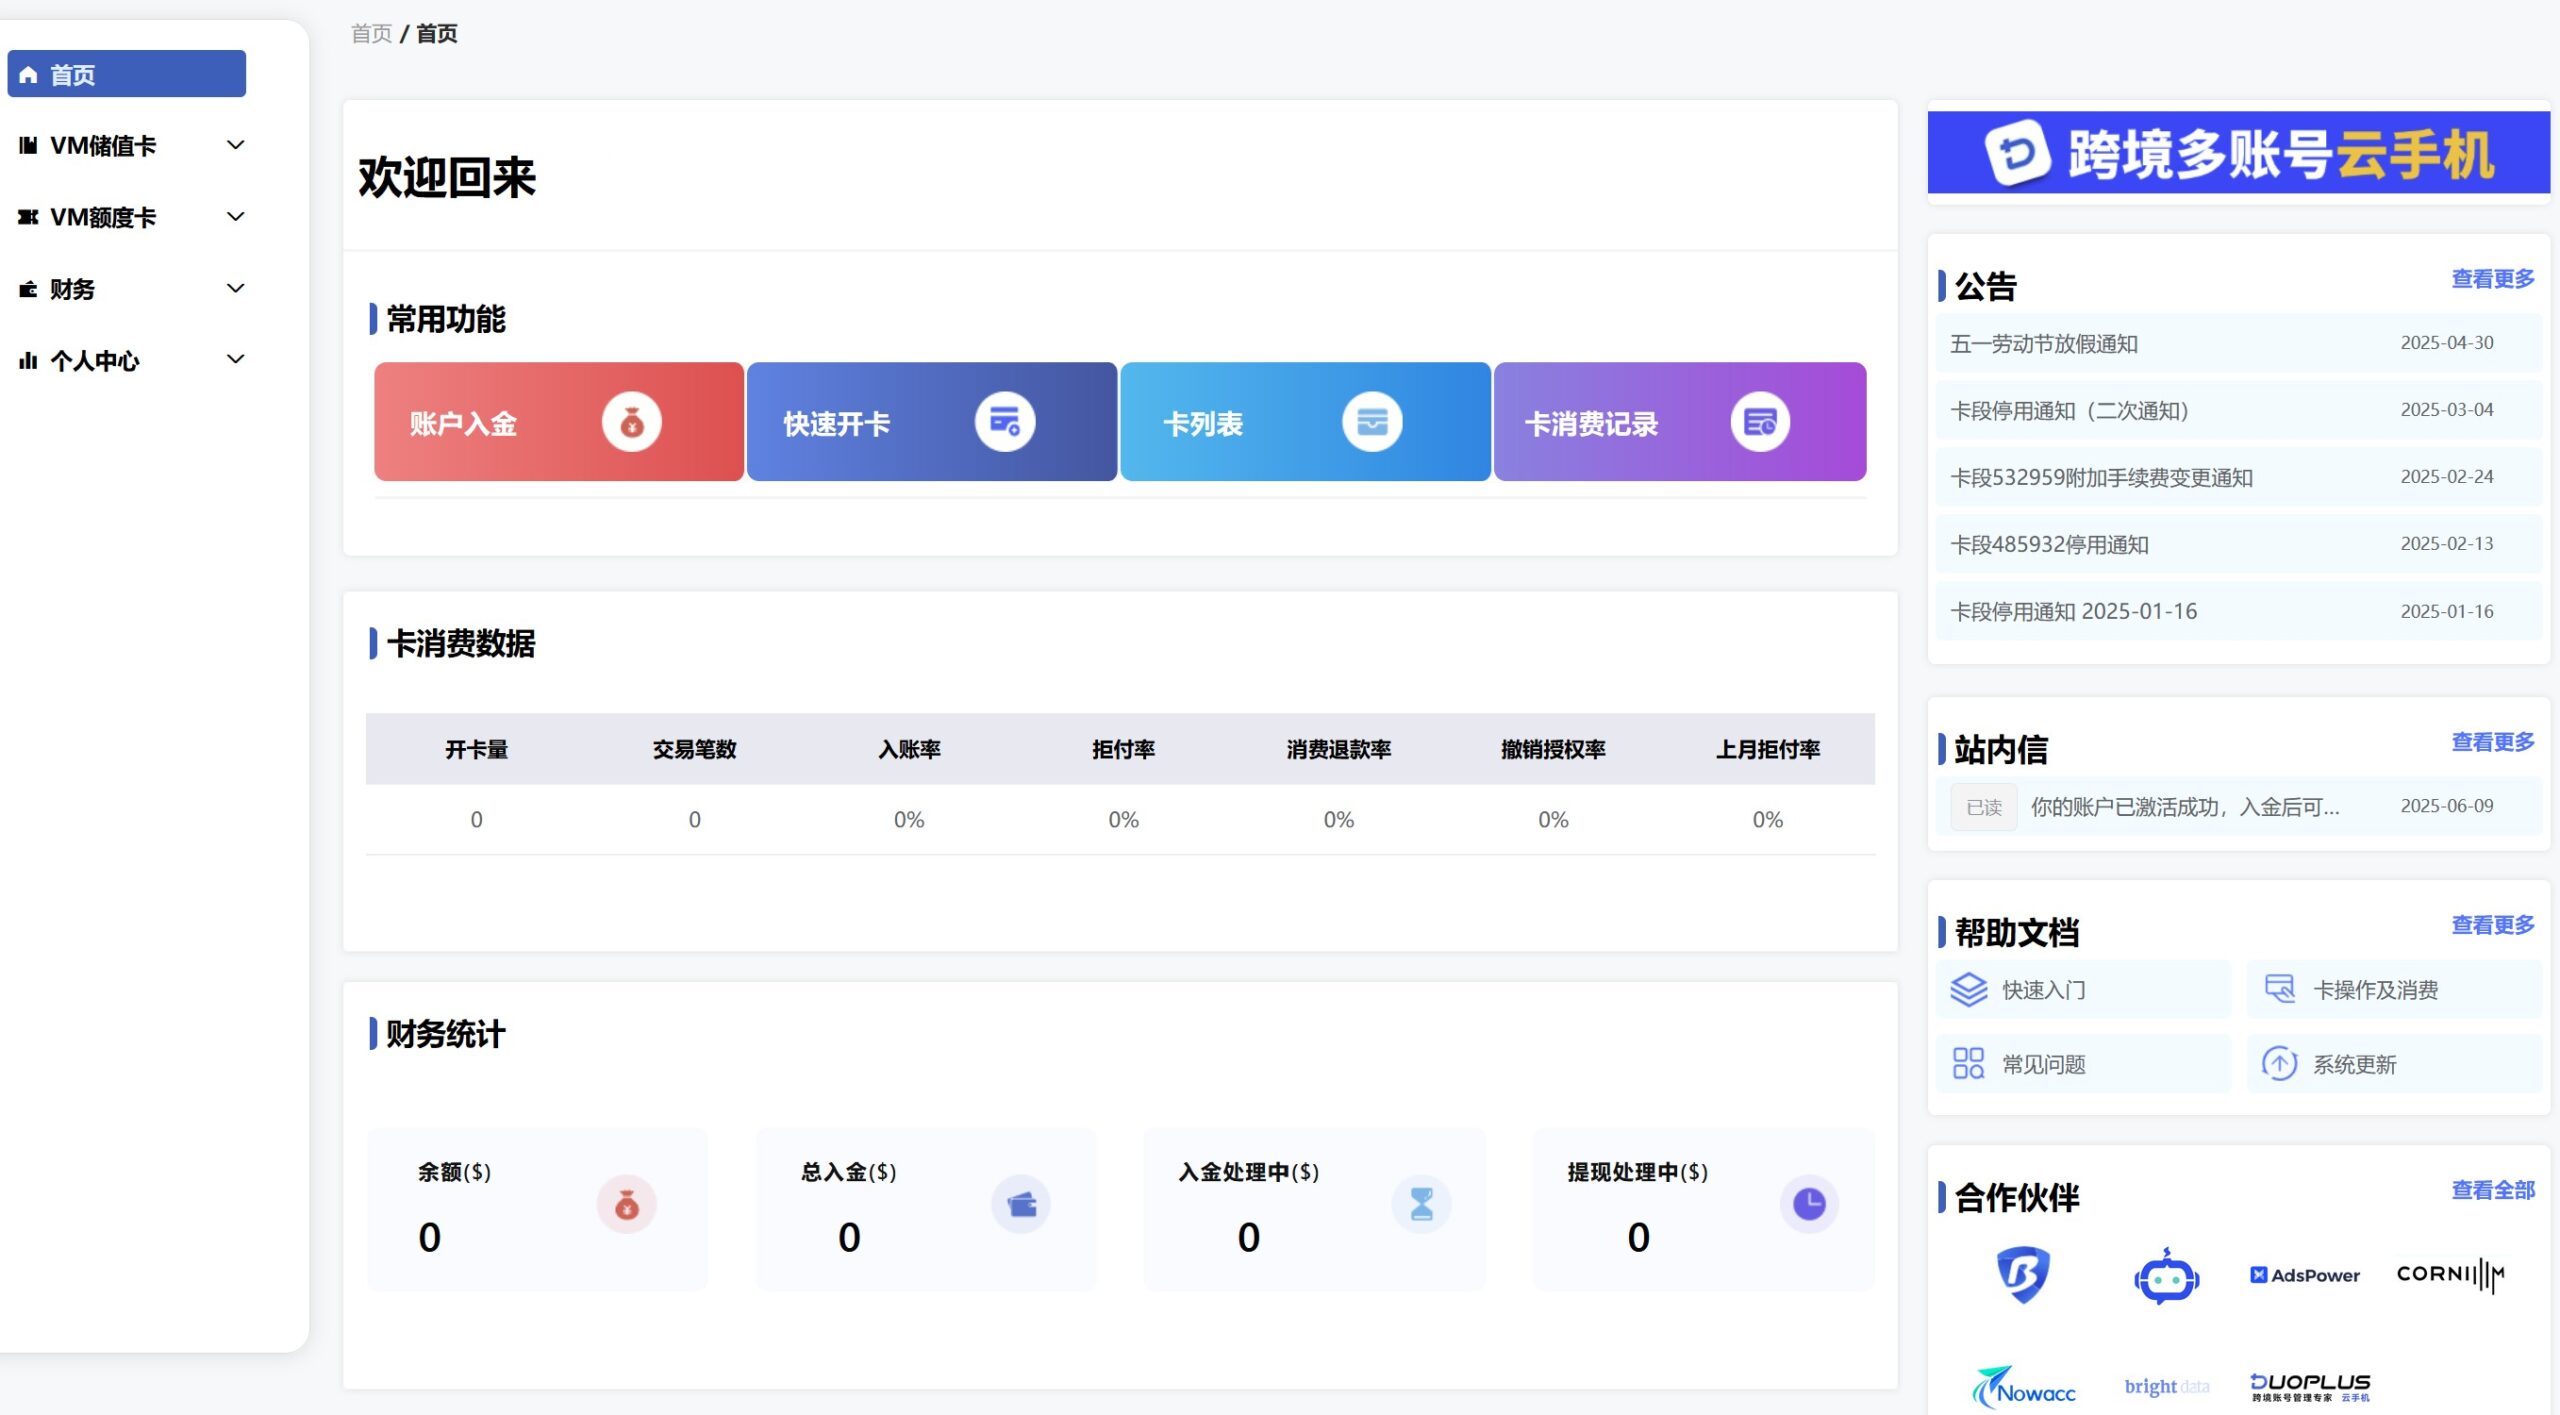This screenshot has width=2560, height=1415.
Task: Open the Nowacc partner logo
Action: coord(2023,1387)
